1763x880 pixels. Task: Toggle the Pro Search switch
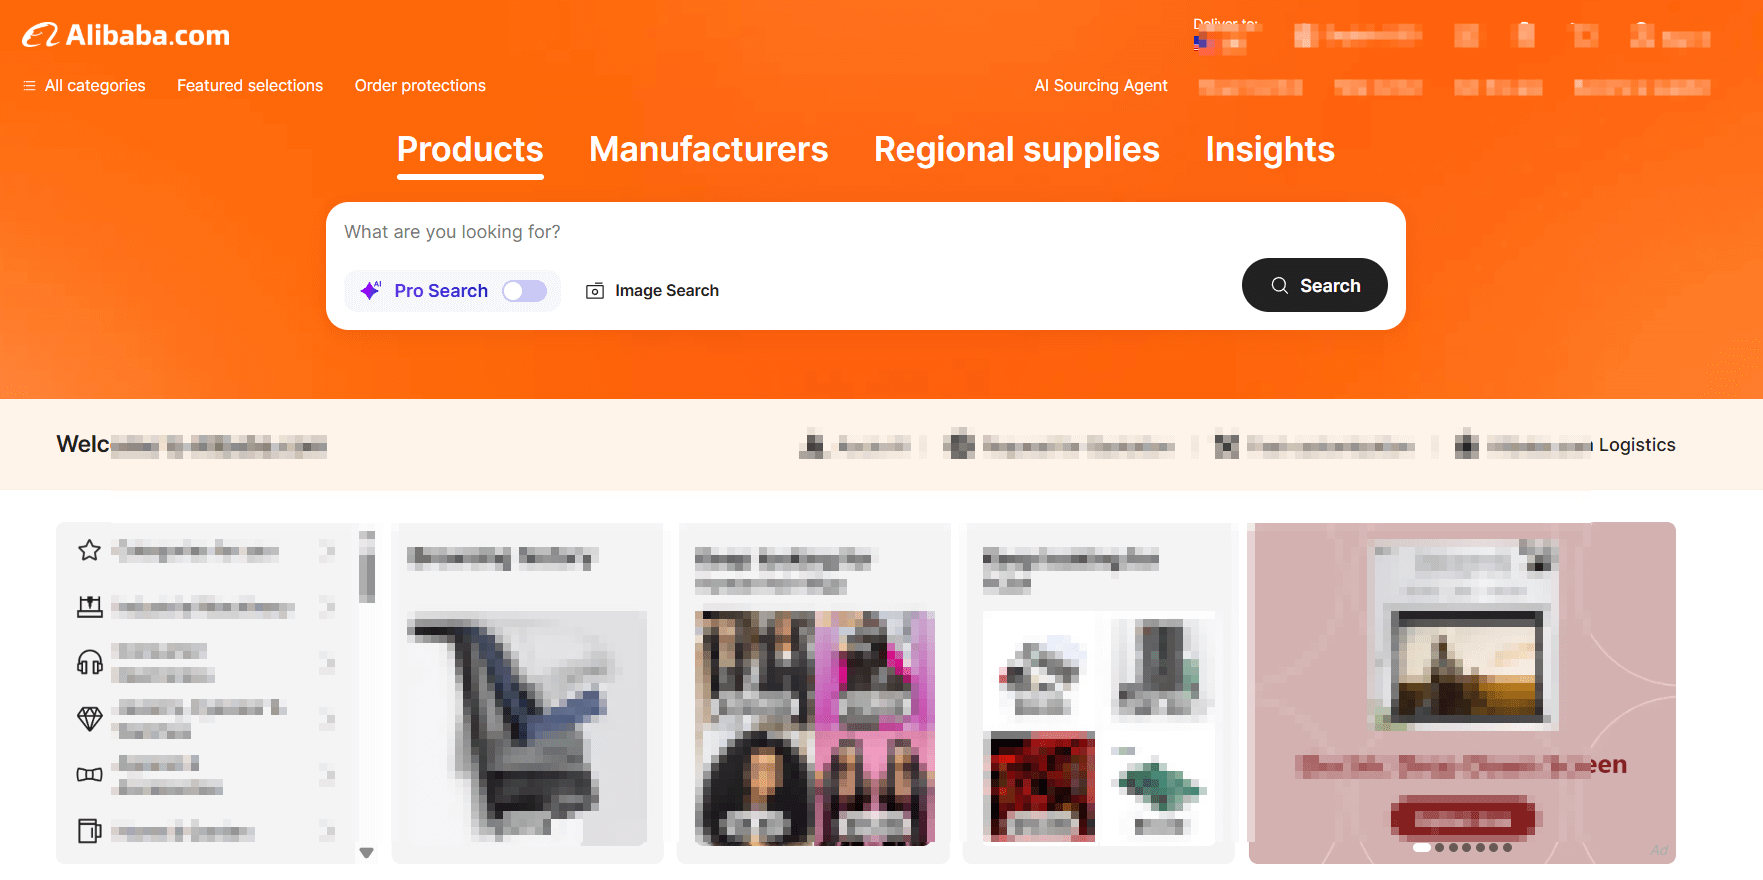coord(525,291)
